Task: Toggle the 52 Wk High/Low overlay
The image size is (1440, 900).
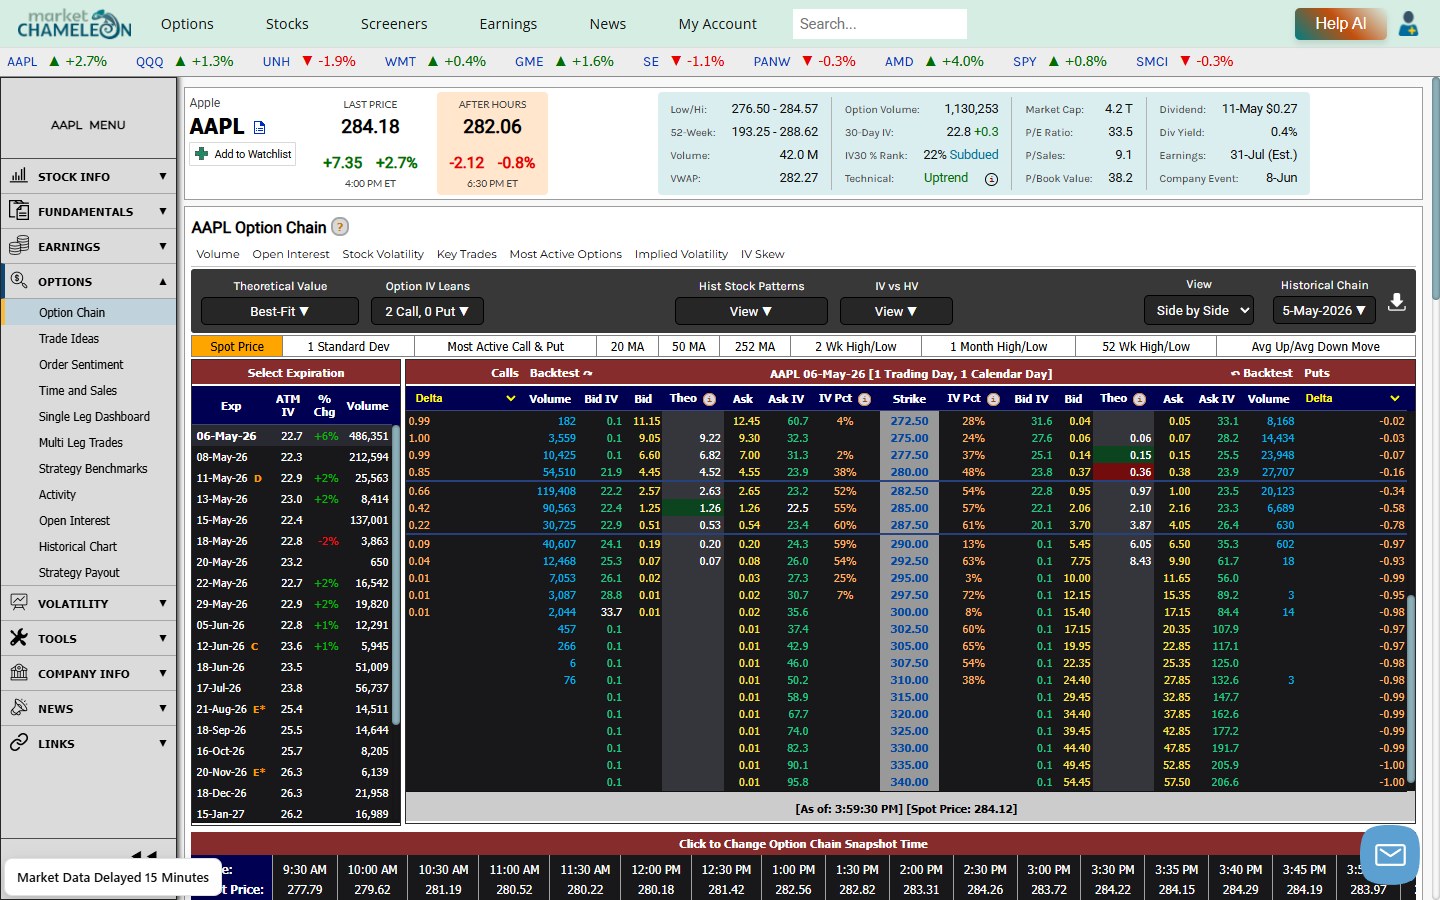Action: click(x=1146, y=346)
